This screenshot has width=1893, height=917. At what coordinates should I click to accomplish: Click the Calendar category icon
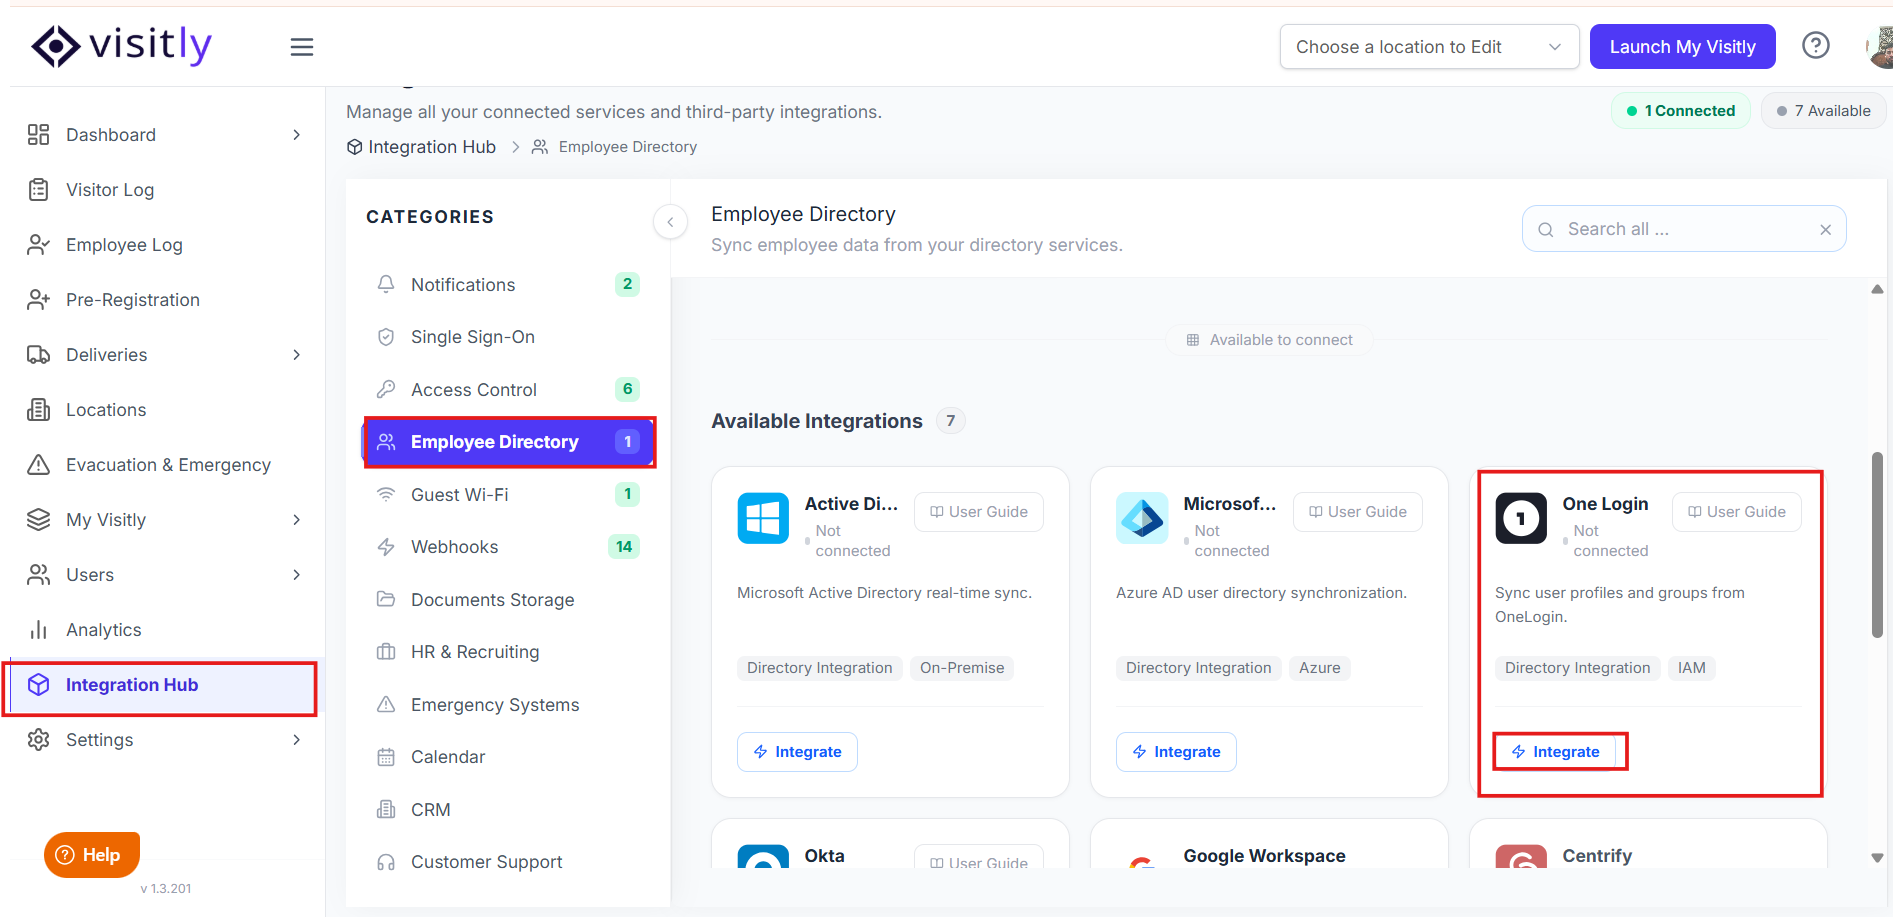pyautogui.click(x=386, y=757)
